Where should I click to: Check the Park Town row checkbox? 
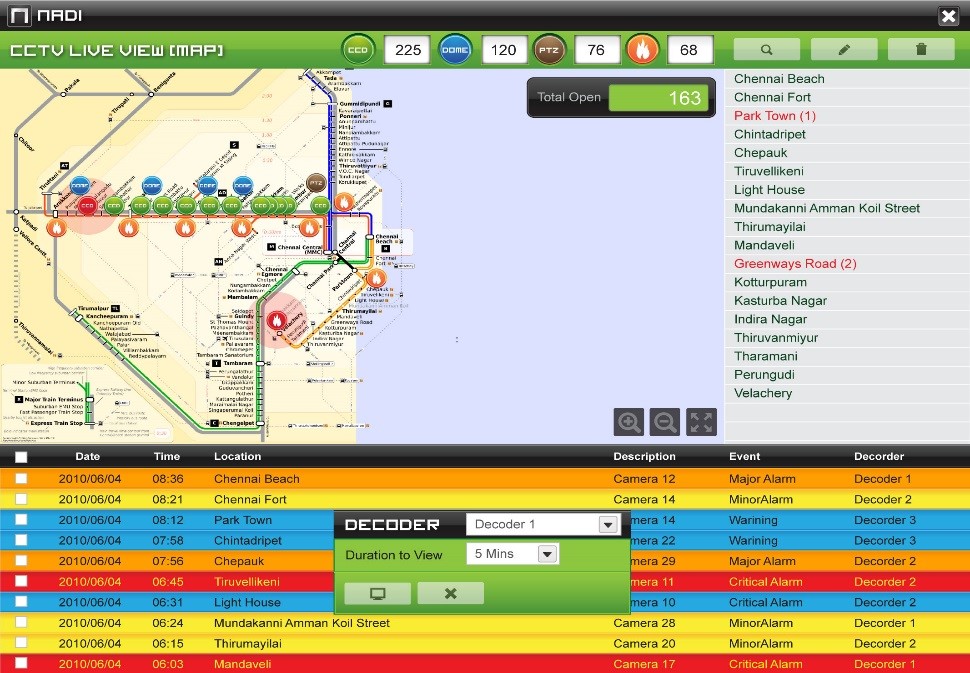tap(21, 519)
